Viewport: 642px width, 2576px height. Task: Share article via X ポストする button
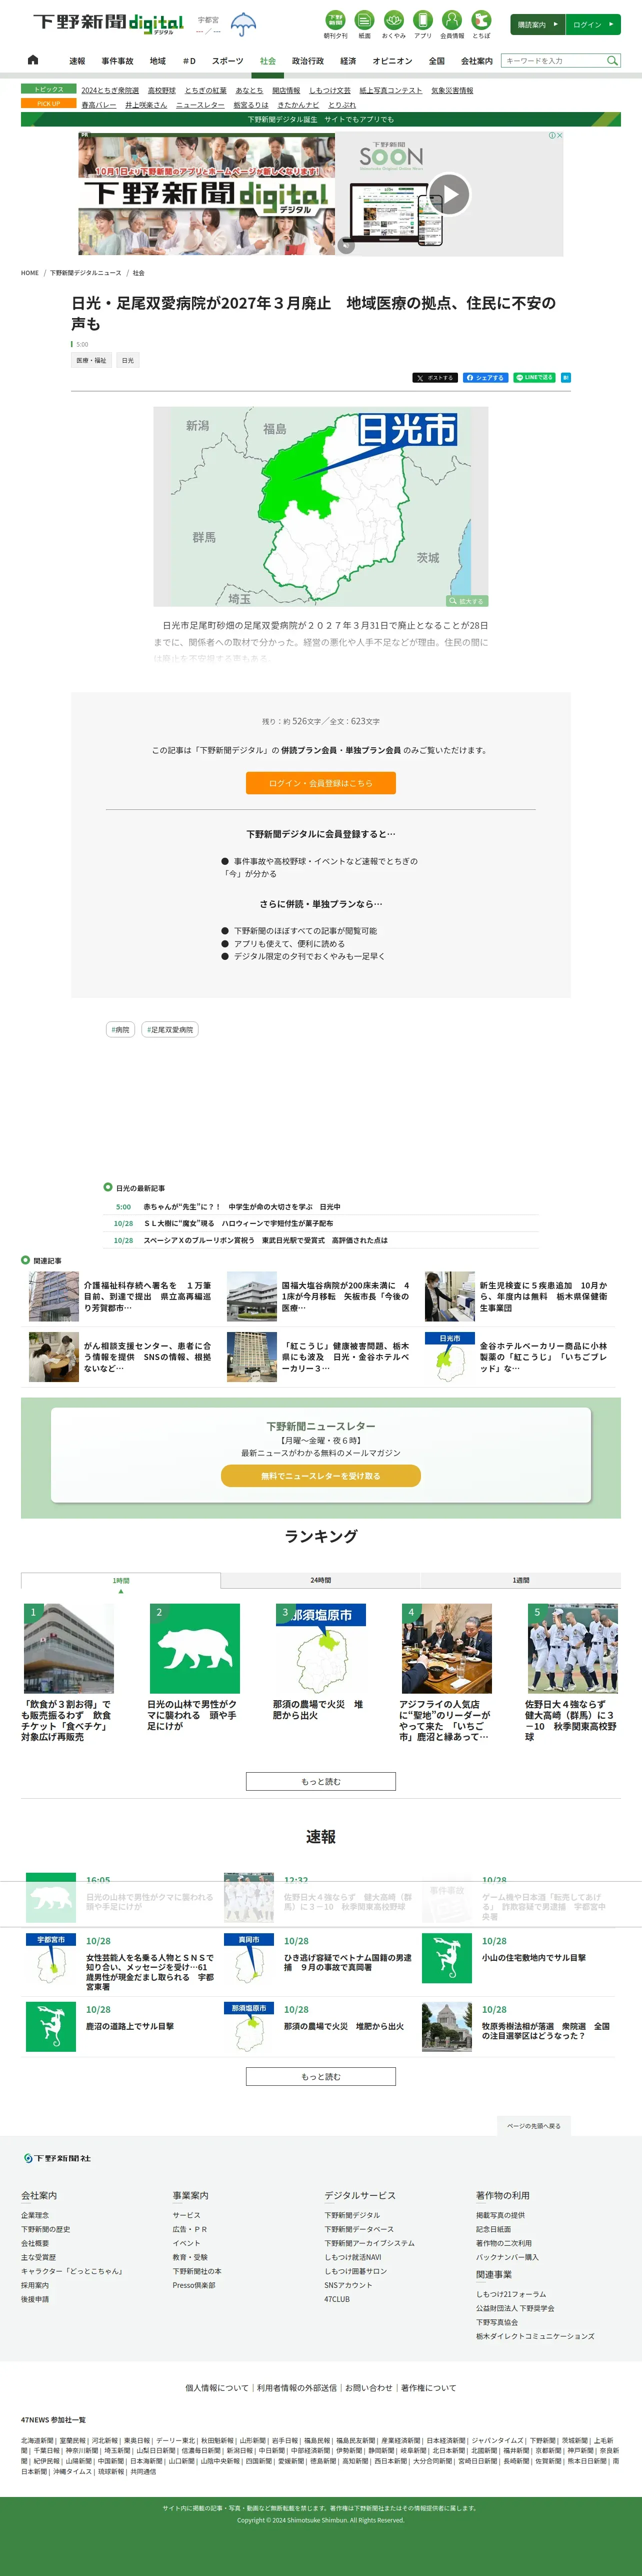(x=435, y=378)
